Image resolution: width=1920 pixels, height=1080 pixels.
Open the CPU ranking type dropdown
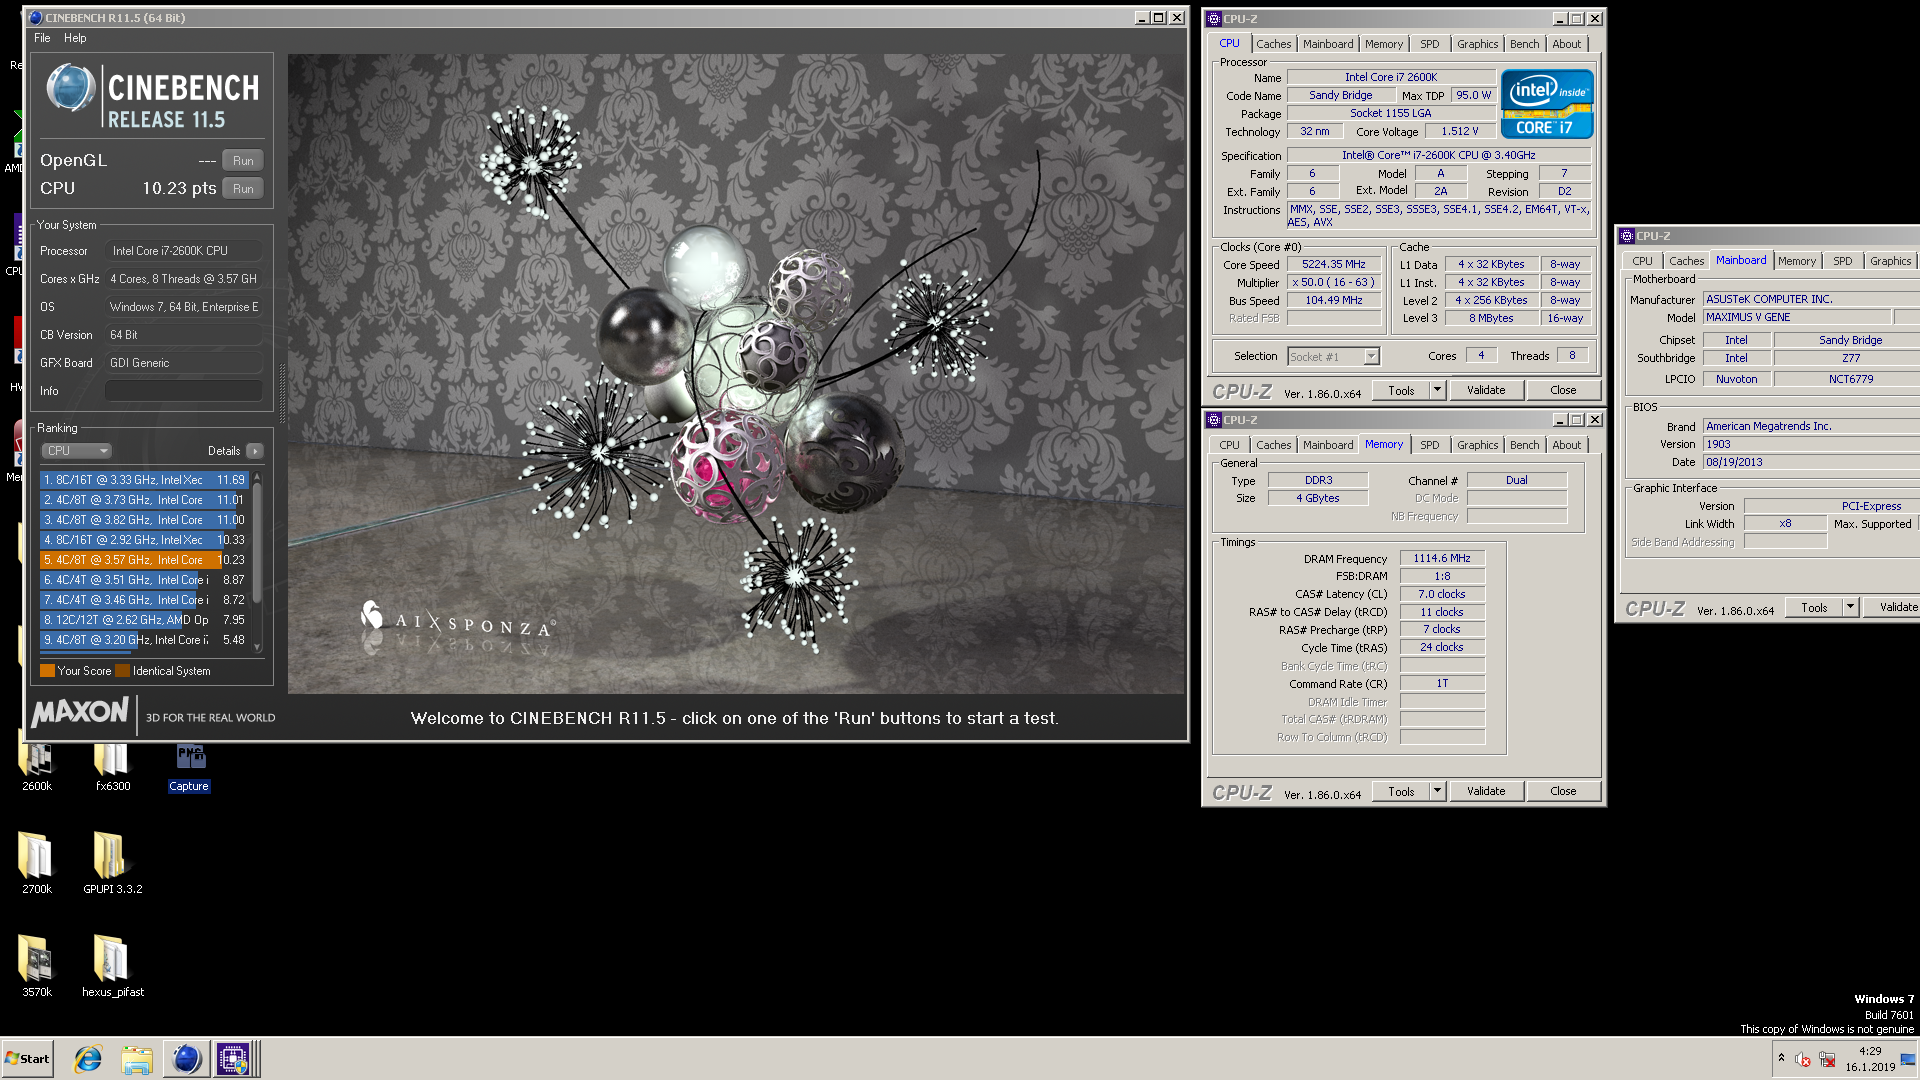77,451
